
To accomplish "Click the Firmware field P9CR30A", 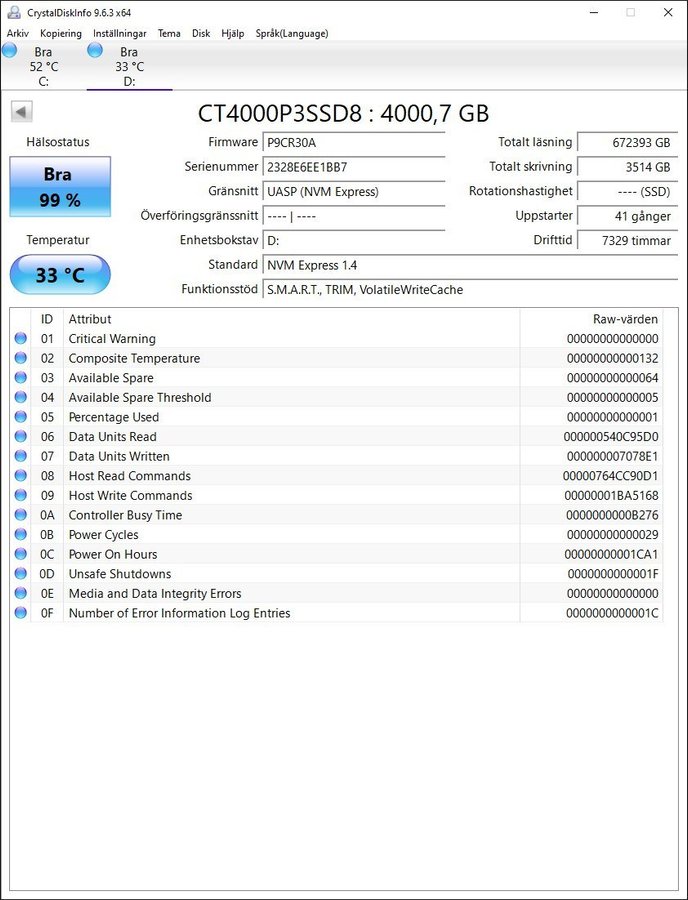I will pyautogui.click(x=353, y=143).
